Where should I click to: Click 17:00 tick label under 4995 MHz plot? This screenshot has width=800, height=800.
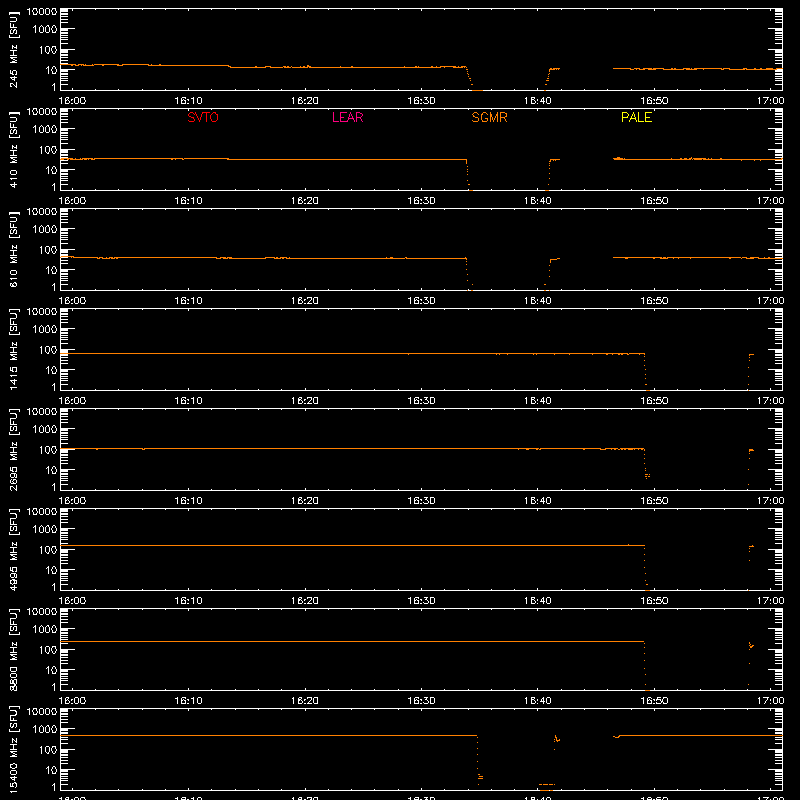click(770, 601)
